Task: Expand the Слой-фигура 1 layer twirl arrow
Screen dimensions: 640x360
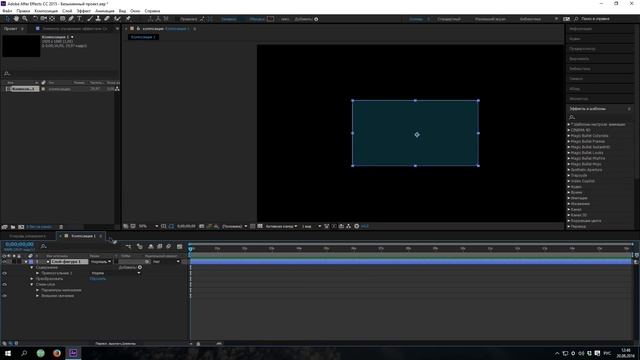Action: click(26, 262)
